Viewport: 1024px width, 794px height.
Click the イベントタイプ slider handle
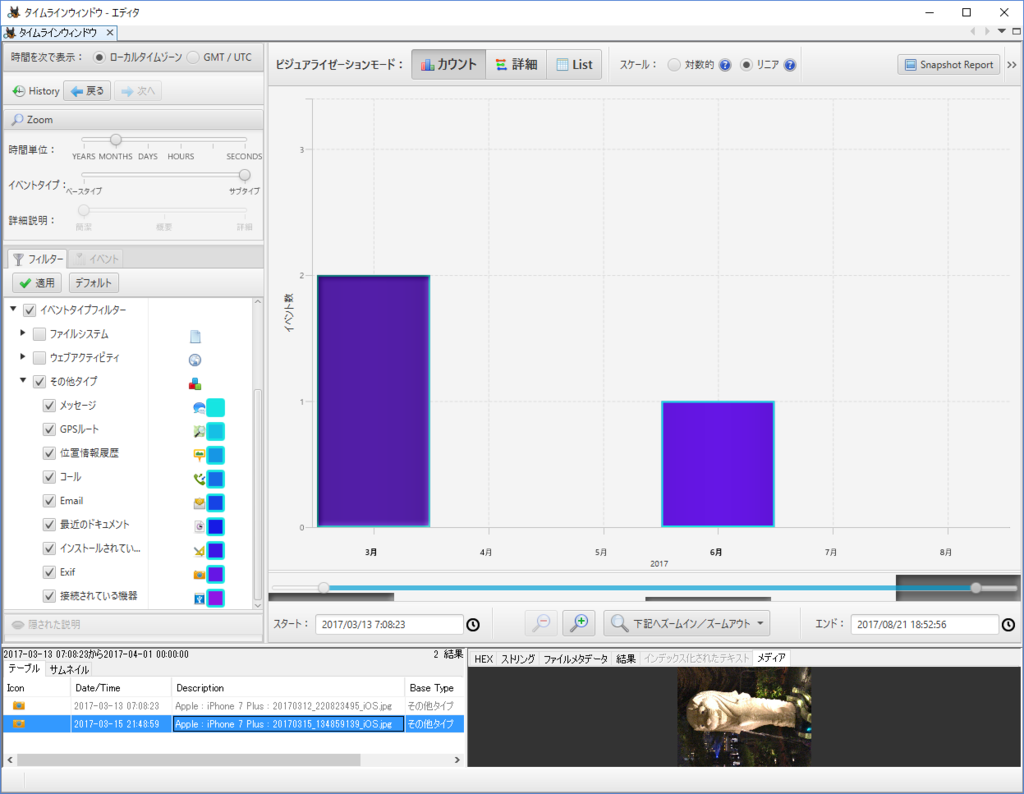click(244, 175)
